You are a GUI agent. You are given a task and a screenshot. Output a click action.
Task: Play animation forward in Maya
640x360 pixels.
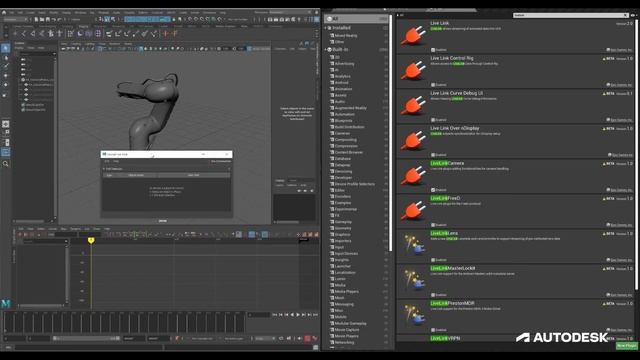click(298, 315)
